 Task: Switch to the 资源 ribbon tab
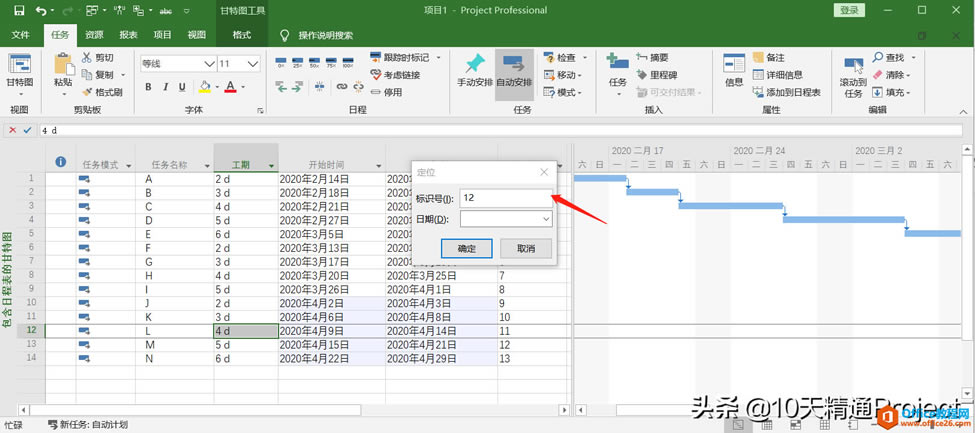tap(94, 35)
